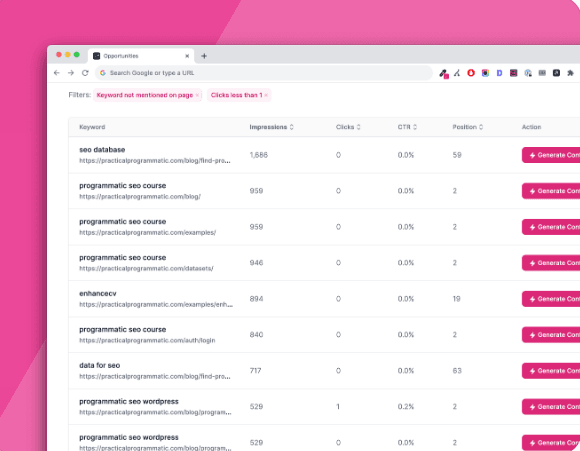Remove the Keyword not mentioned on page filter
Image resolution: width=580 pixels, height=451 pixels.
coord(197,95)
